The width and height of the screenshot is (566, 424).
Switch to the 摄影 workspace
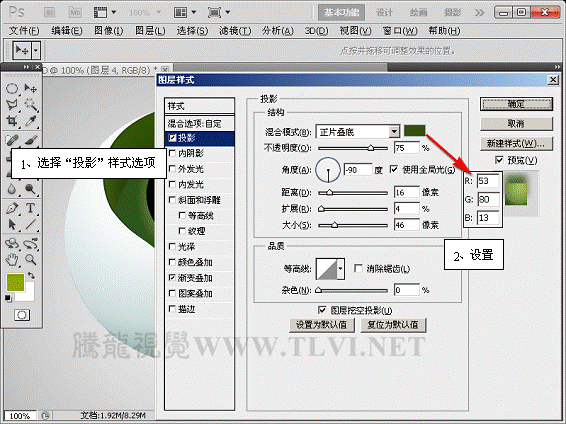click(452, 13)
